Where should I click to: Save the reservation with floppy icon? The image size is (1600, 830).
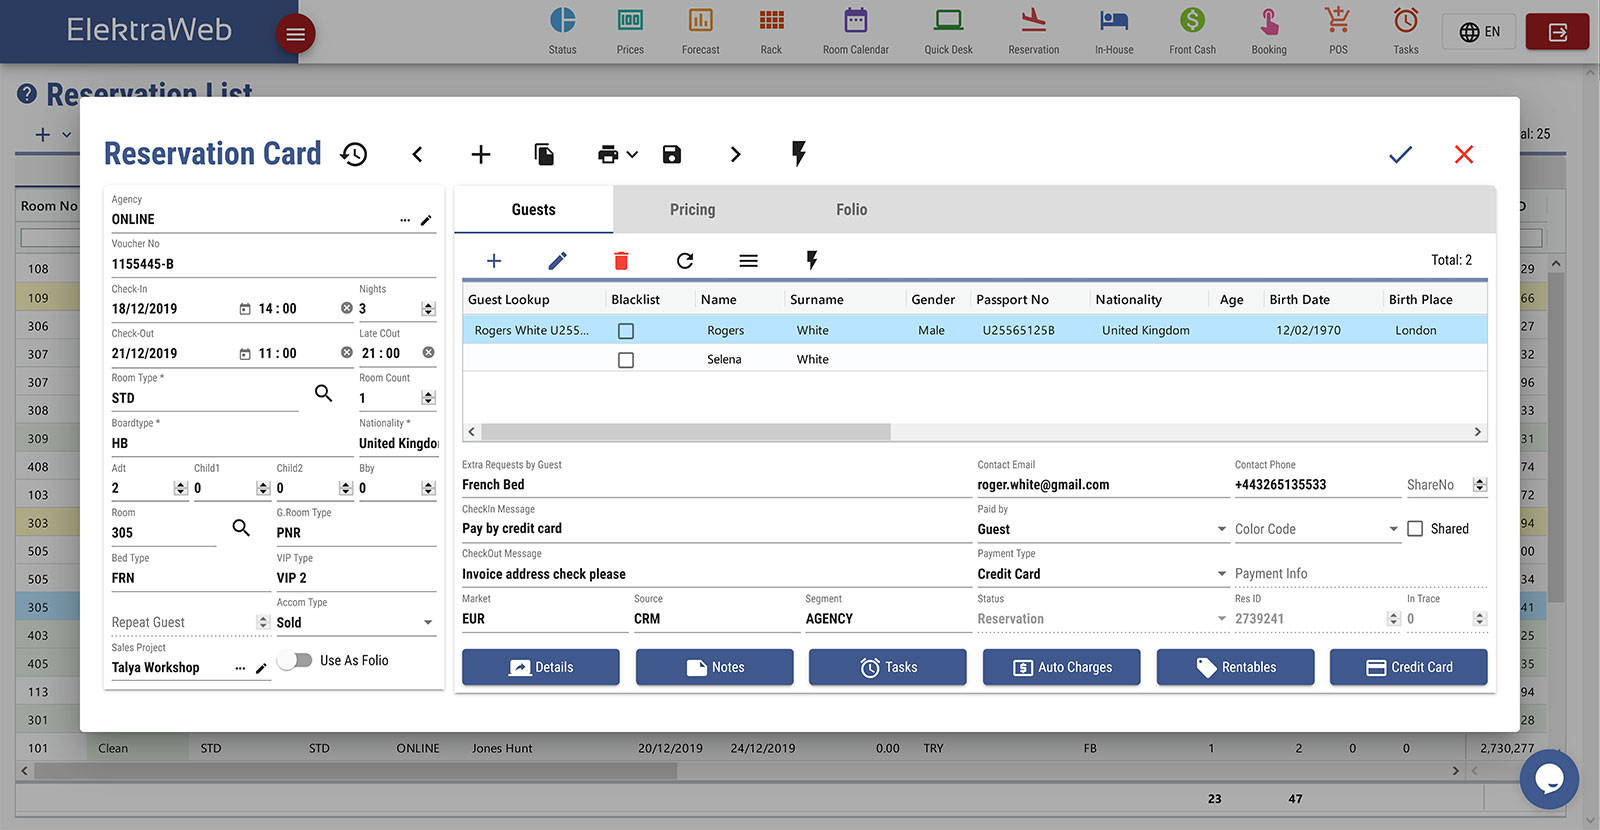[x=672, y=154]
